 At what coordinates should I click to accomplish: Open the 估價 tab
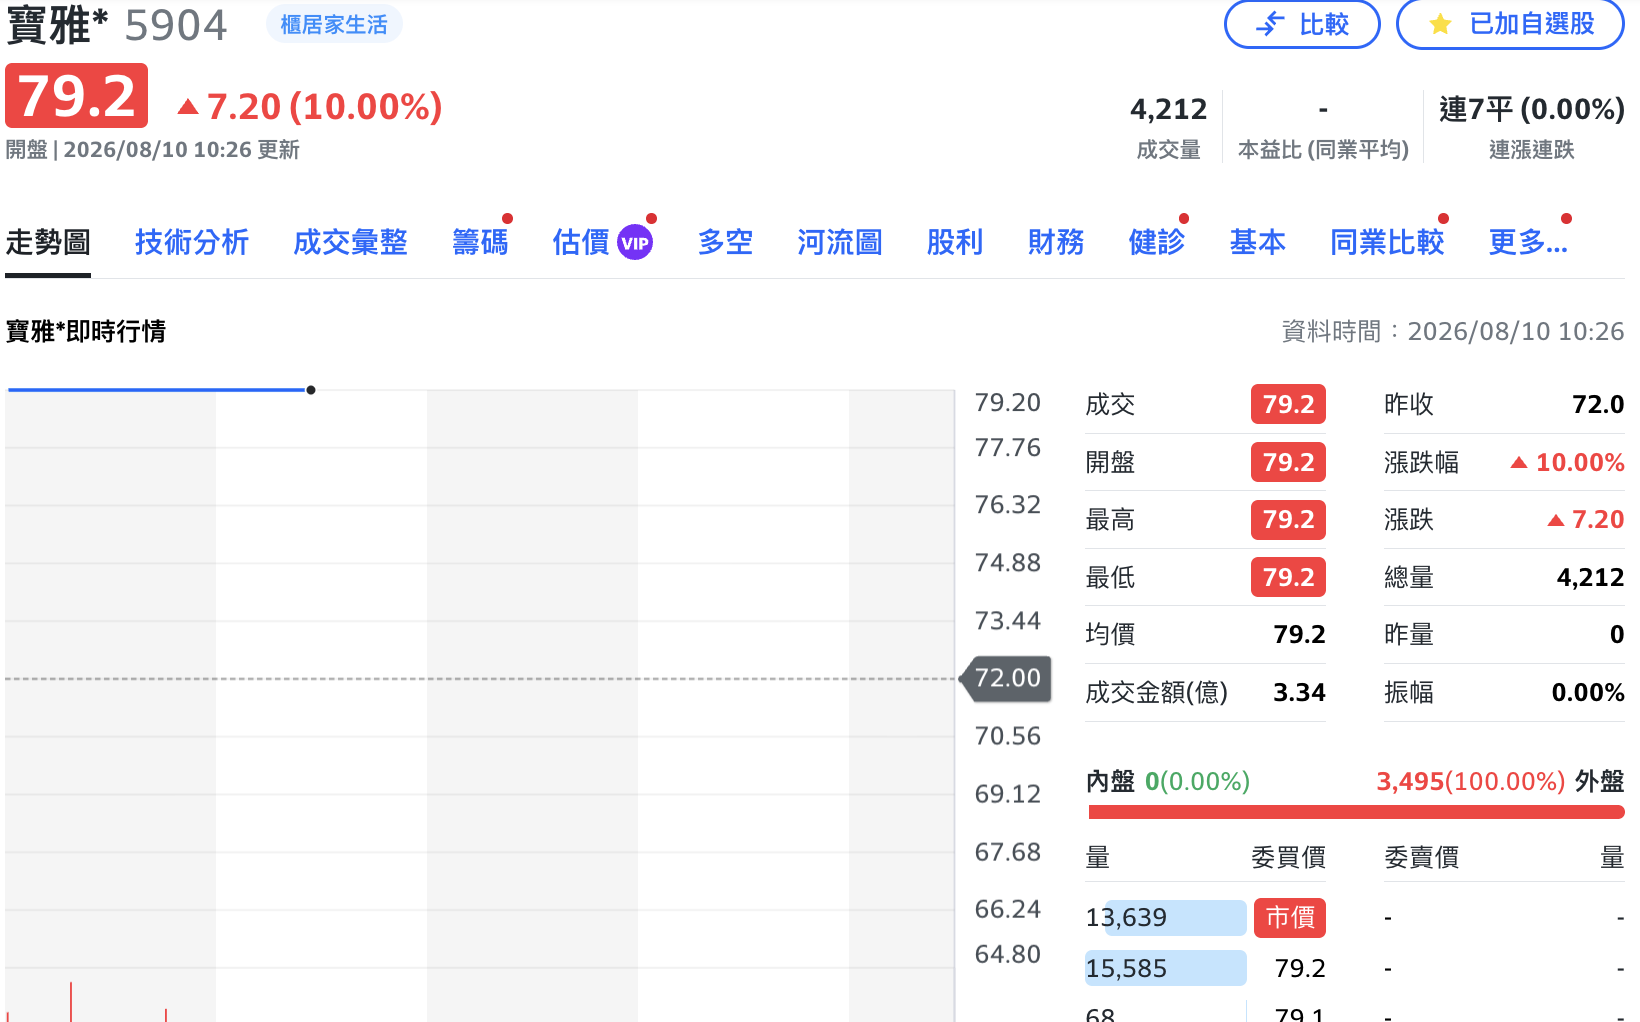click(x=581, y=242)
